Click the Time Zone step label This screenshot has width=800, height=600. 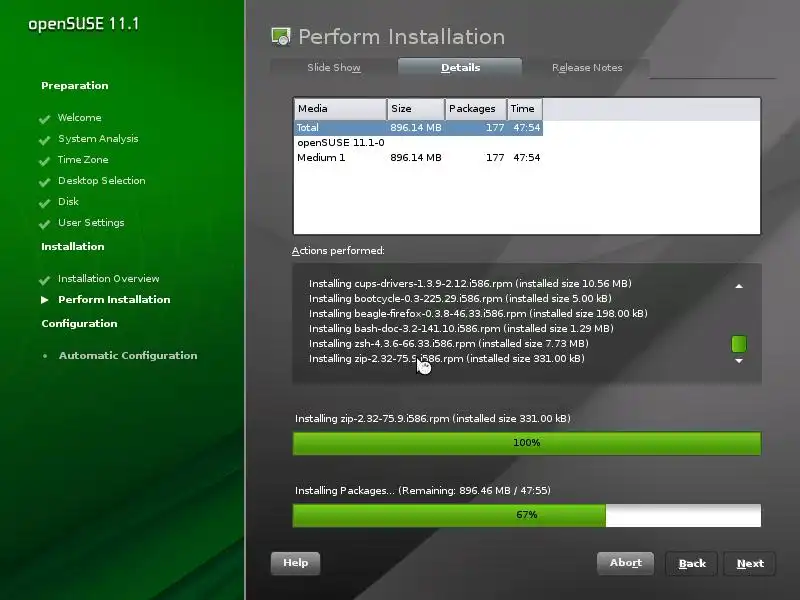(83, 160)
